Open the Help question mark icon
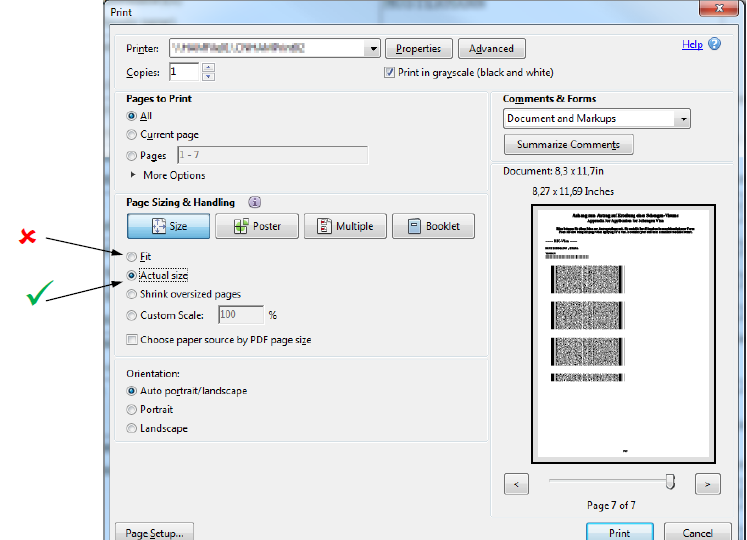747x540 pixels. pos(715,45)
